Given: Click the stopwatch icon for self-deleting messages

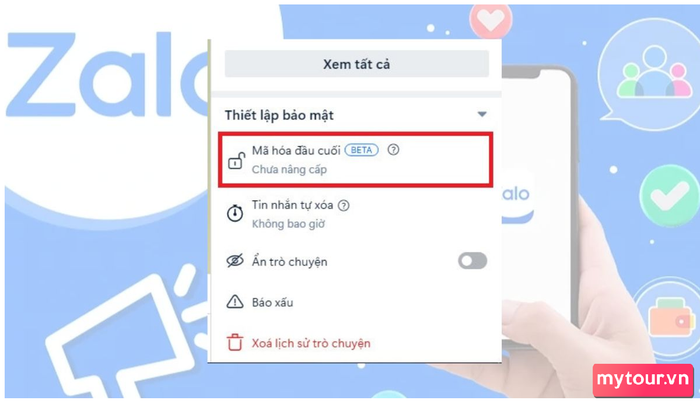Looking at the screenshot, I should (235, 213).
